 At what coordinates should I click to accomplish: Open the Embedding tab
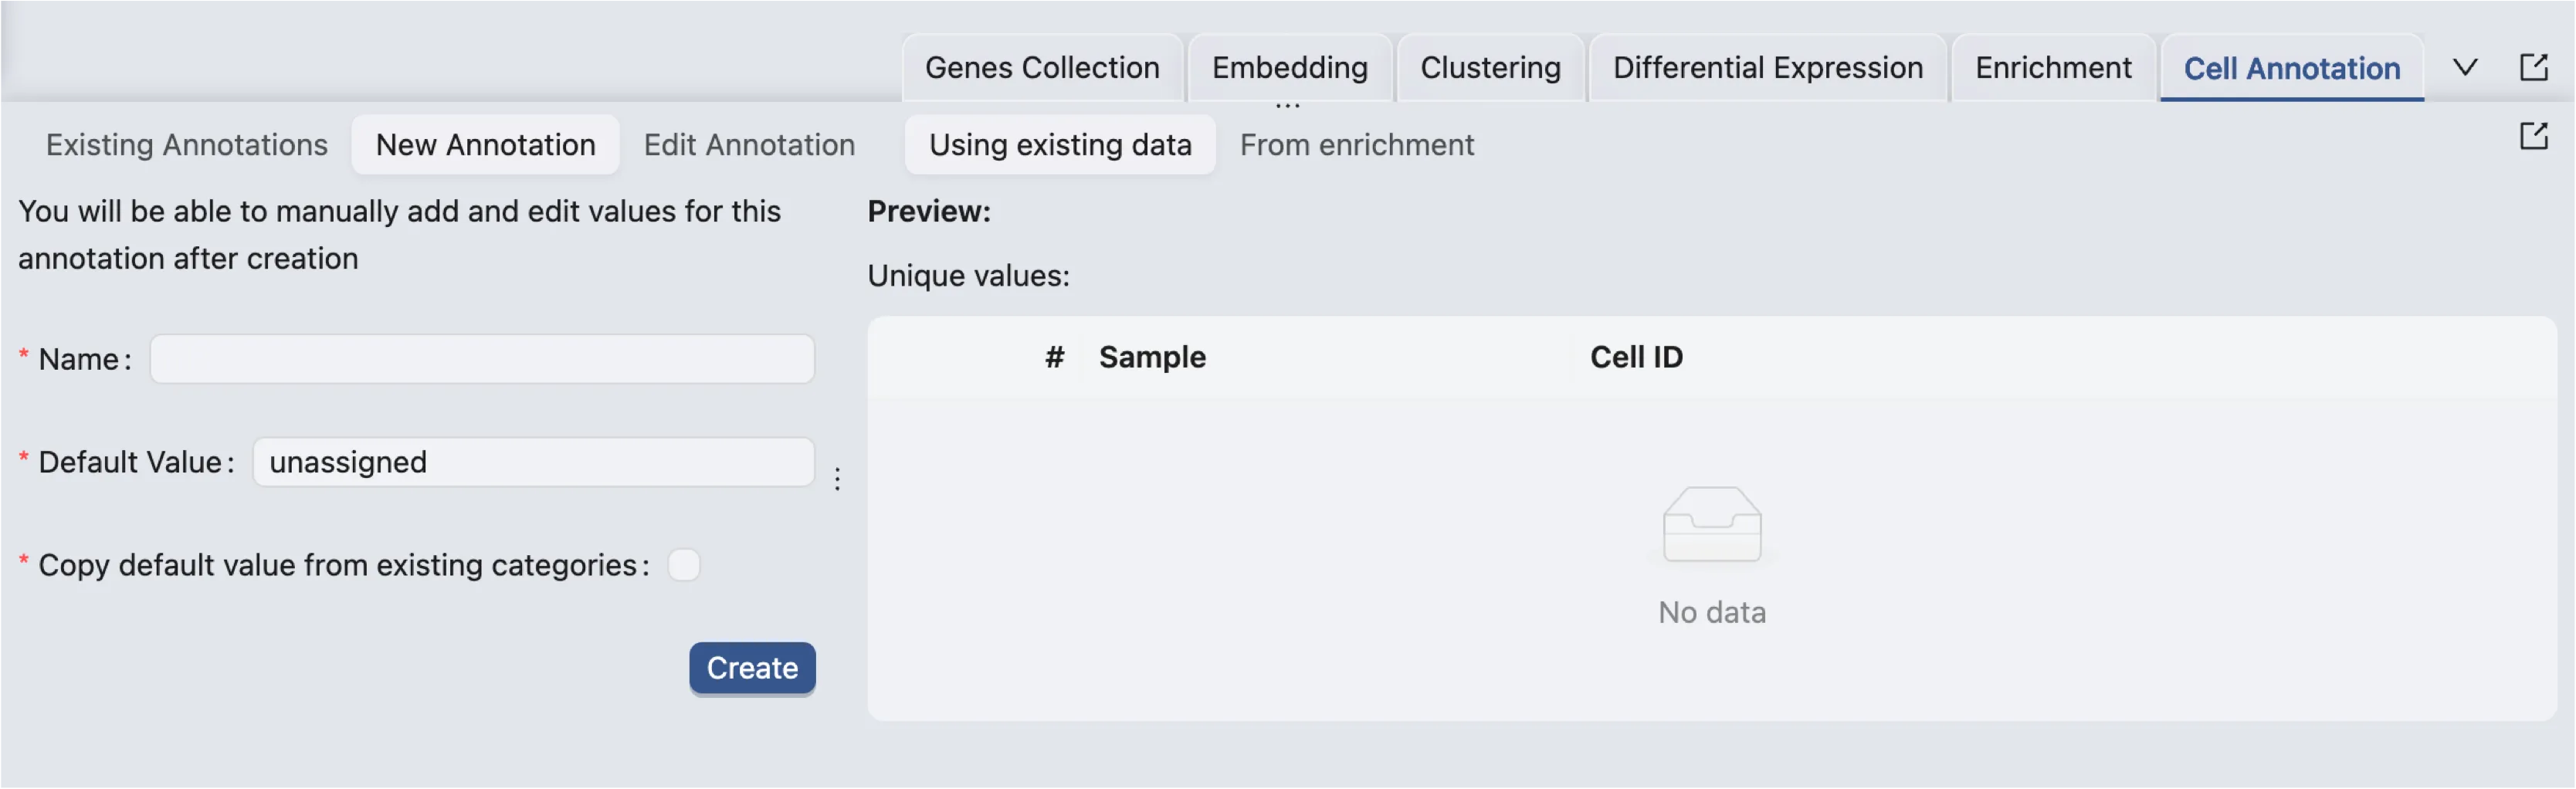pos(1289,68)
